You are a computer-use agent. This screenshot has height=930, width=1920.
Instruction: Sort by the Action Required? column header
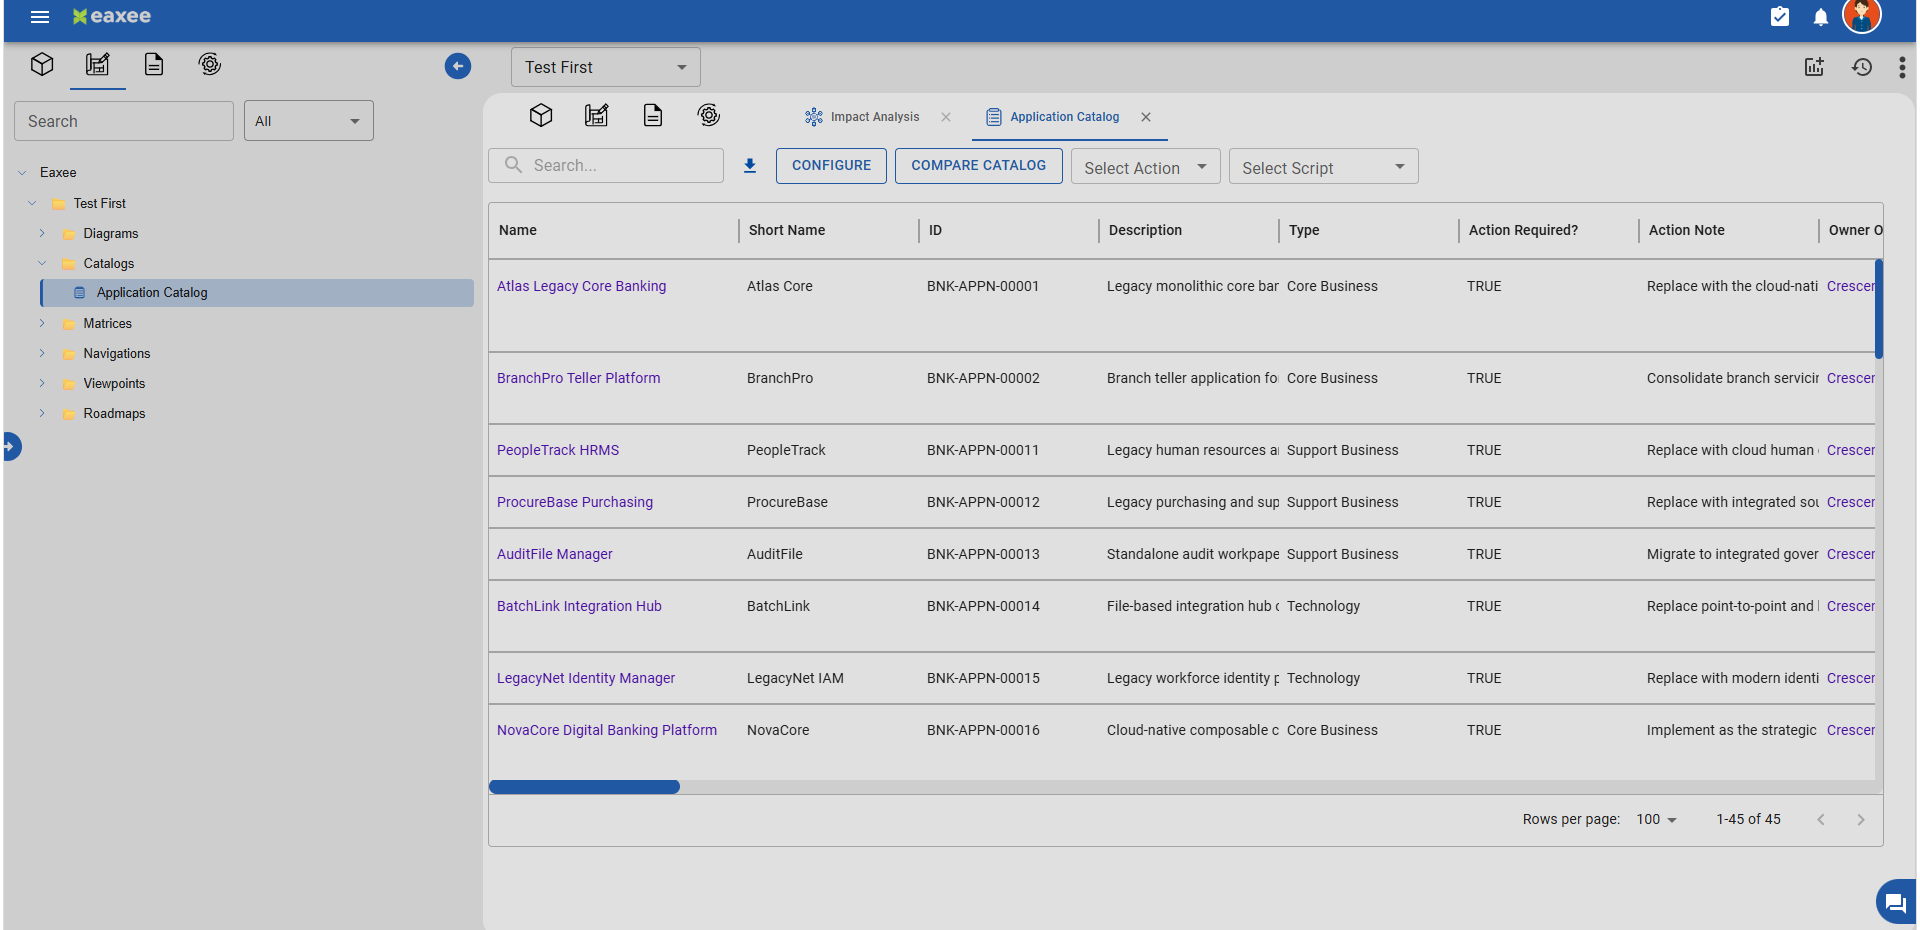(1523, 230)
